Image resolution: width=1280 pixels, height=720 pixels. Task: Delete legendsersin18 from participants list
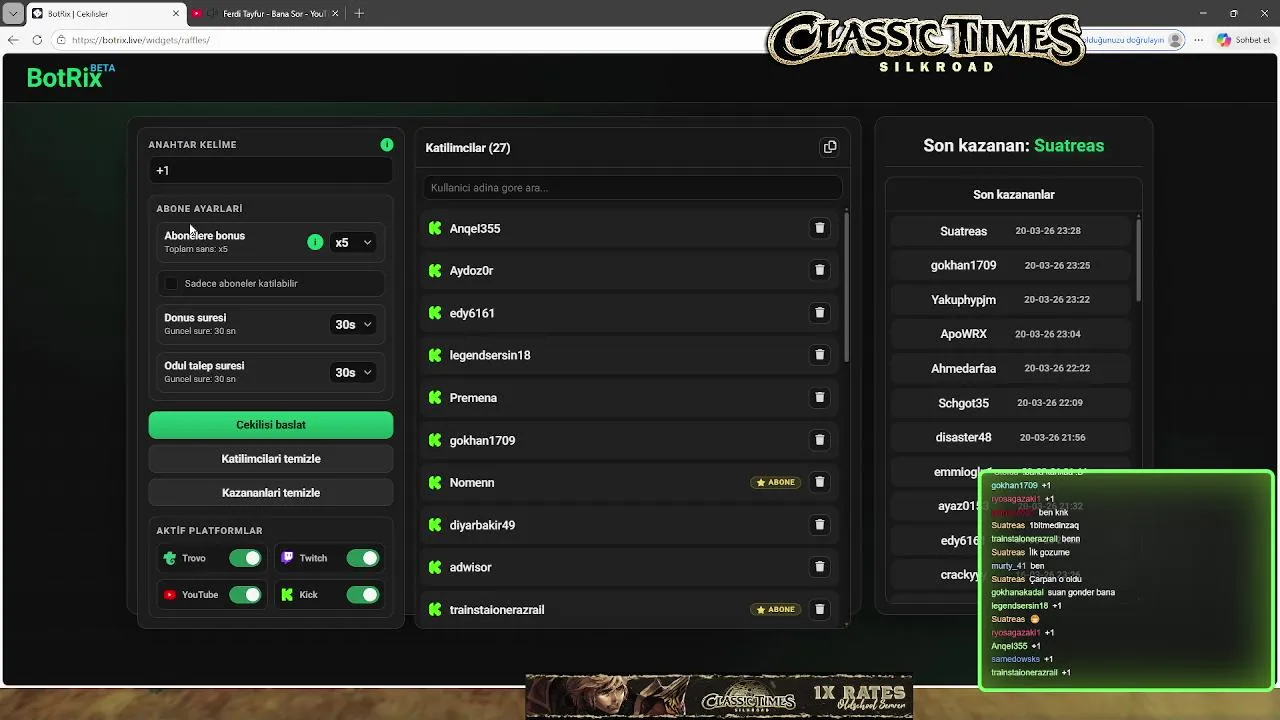point(819,355)
